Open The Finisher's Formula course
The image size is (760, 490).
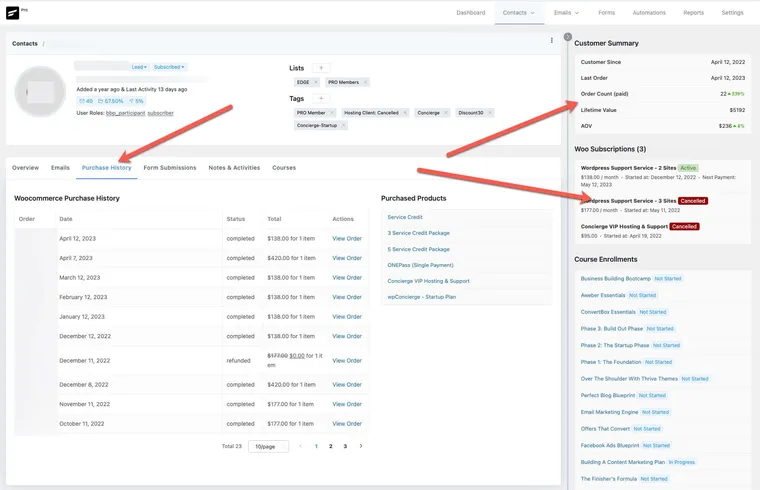click(609, 479)
